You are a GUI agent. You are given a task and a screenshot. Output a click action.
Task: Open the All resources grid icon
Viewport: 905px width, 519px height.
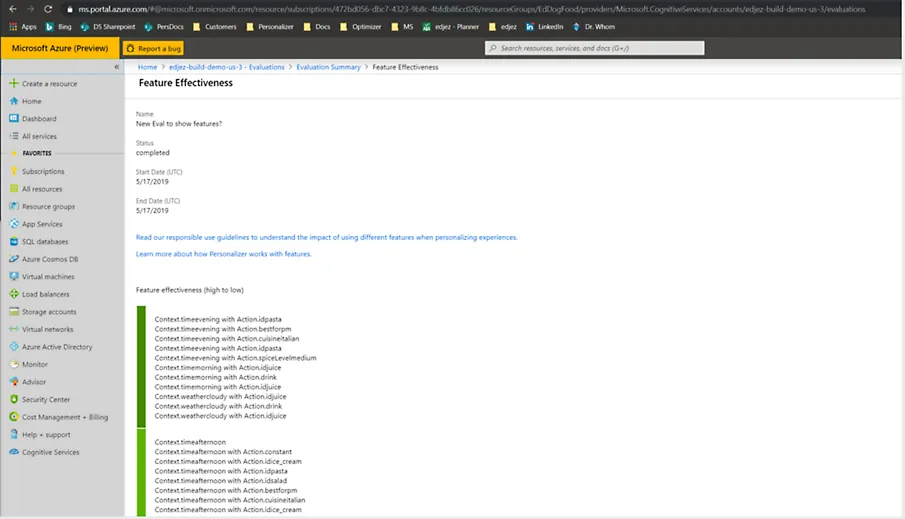click(x=14, y=189)
